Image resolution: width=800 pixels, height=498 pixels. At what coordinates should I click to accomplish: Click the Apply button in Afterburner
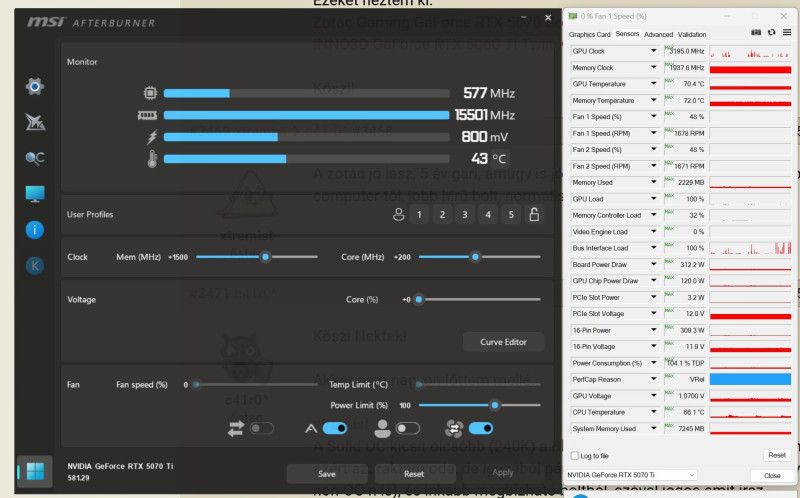pos(503,472)
